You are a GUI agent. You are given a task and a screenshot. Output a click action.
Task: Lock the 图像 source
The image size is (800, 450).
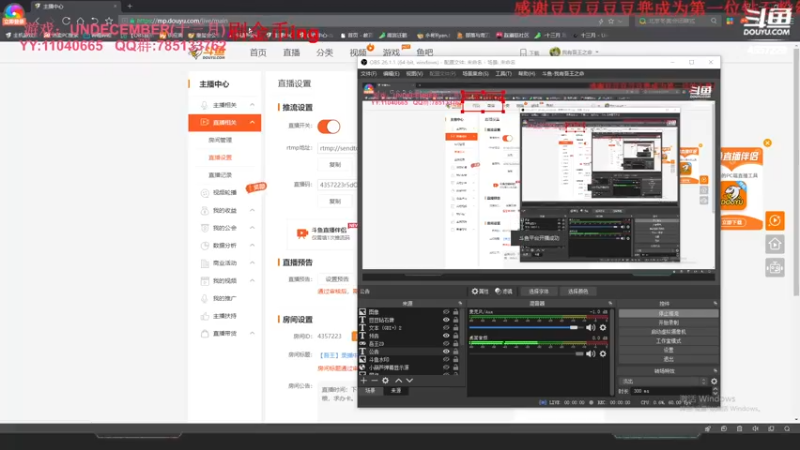point(456,312)
